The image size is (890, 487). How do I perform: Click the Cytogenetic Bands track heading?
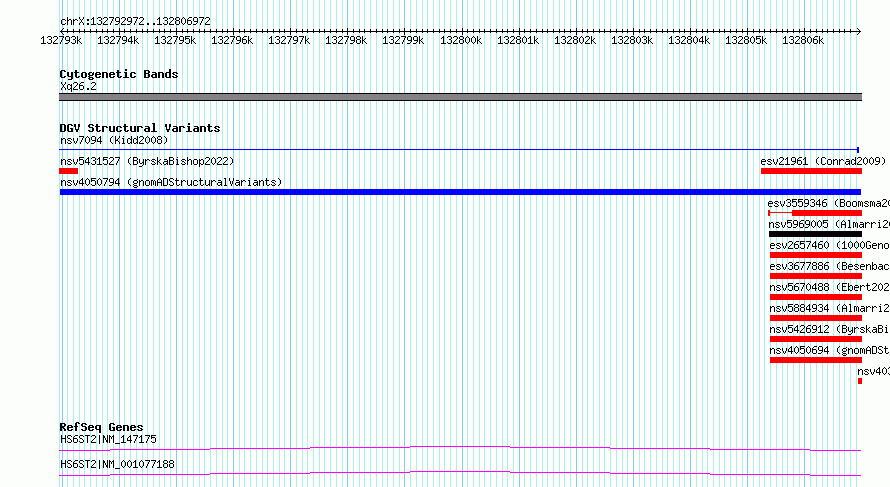(119, 74)
